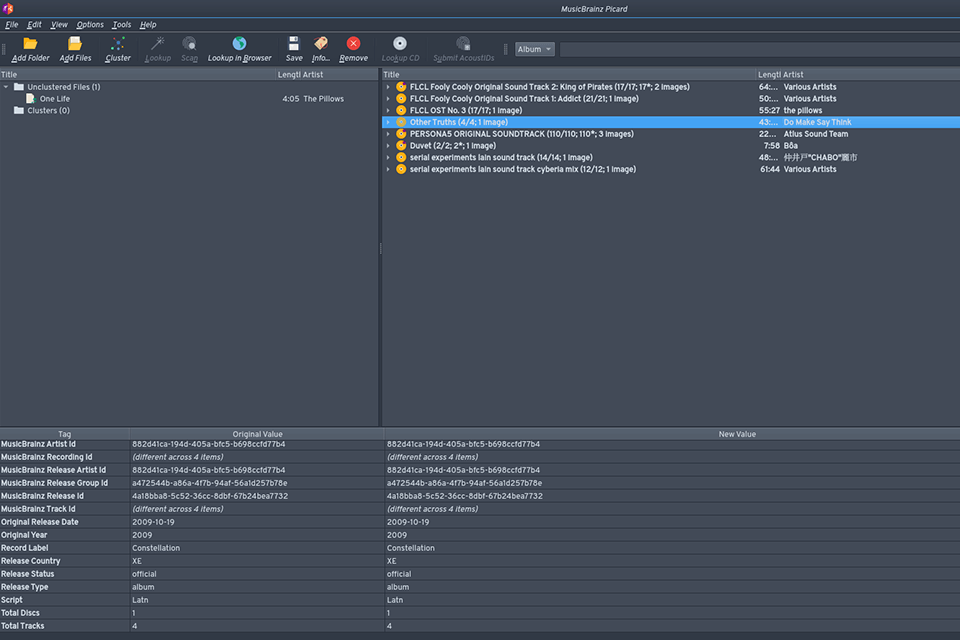Screen dimensions: 960x640
Task: Open the Tools menu
Action: coord(121,24)
